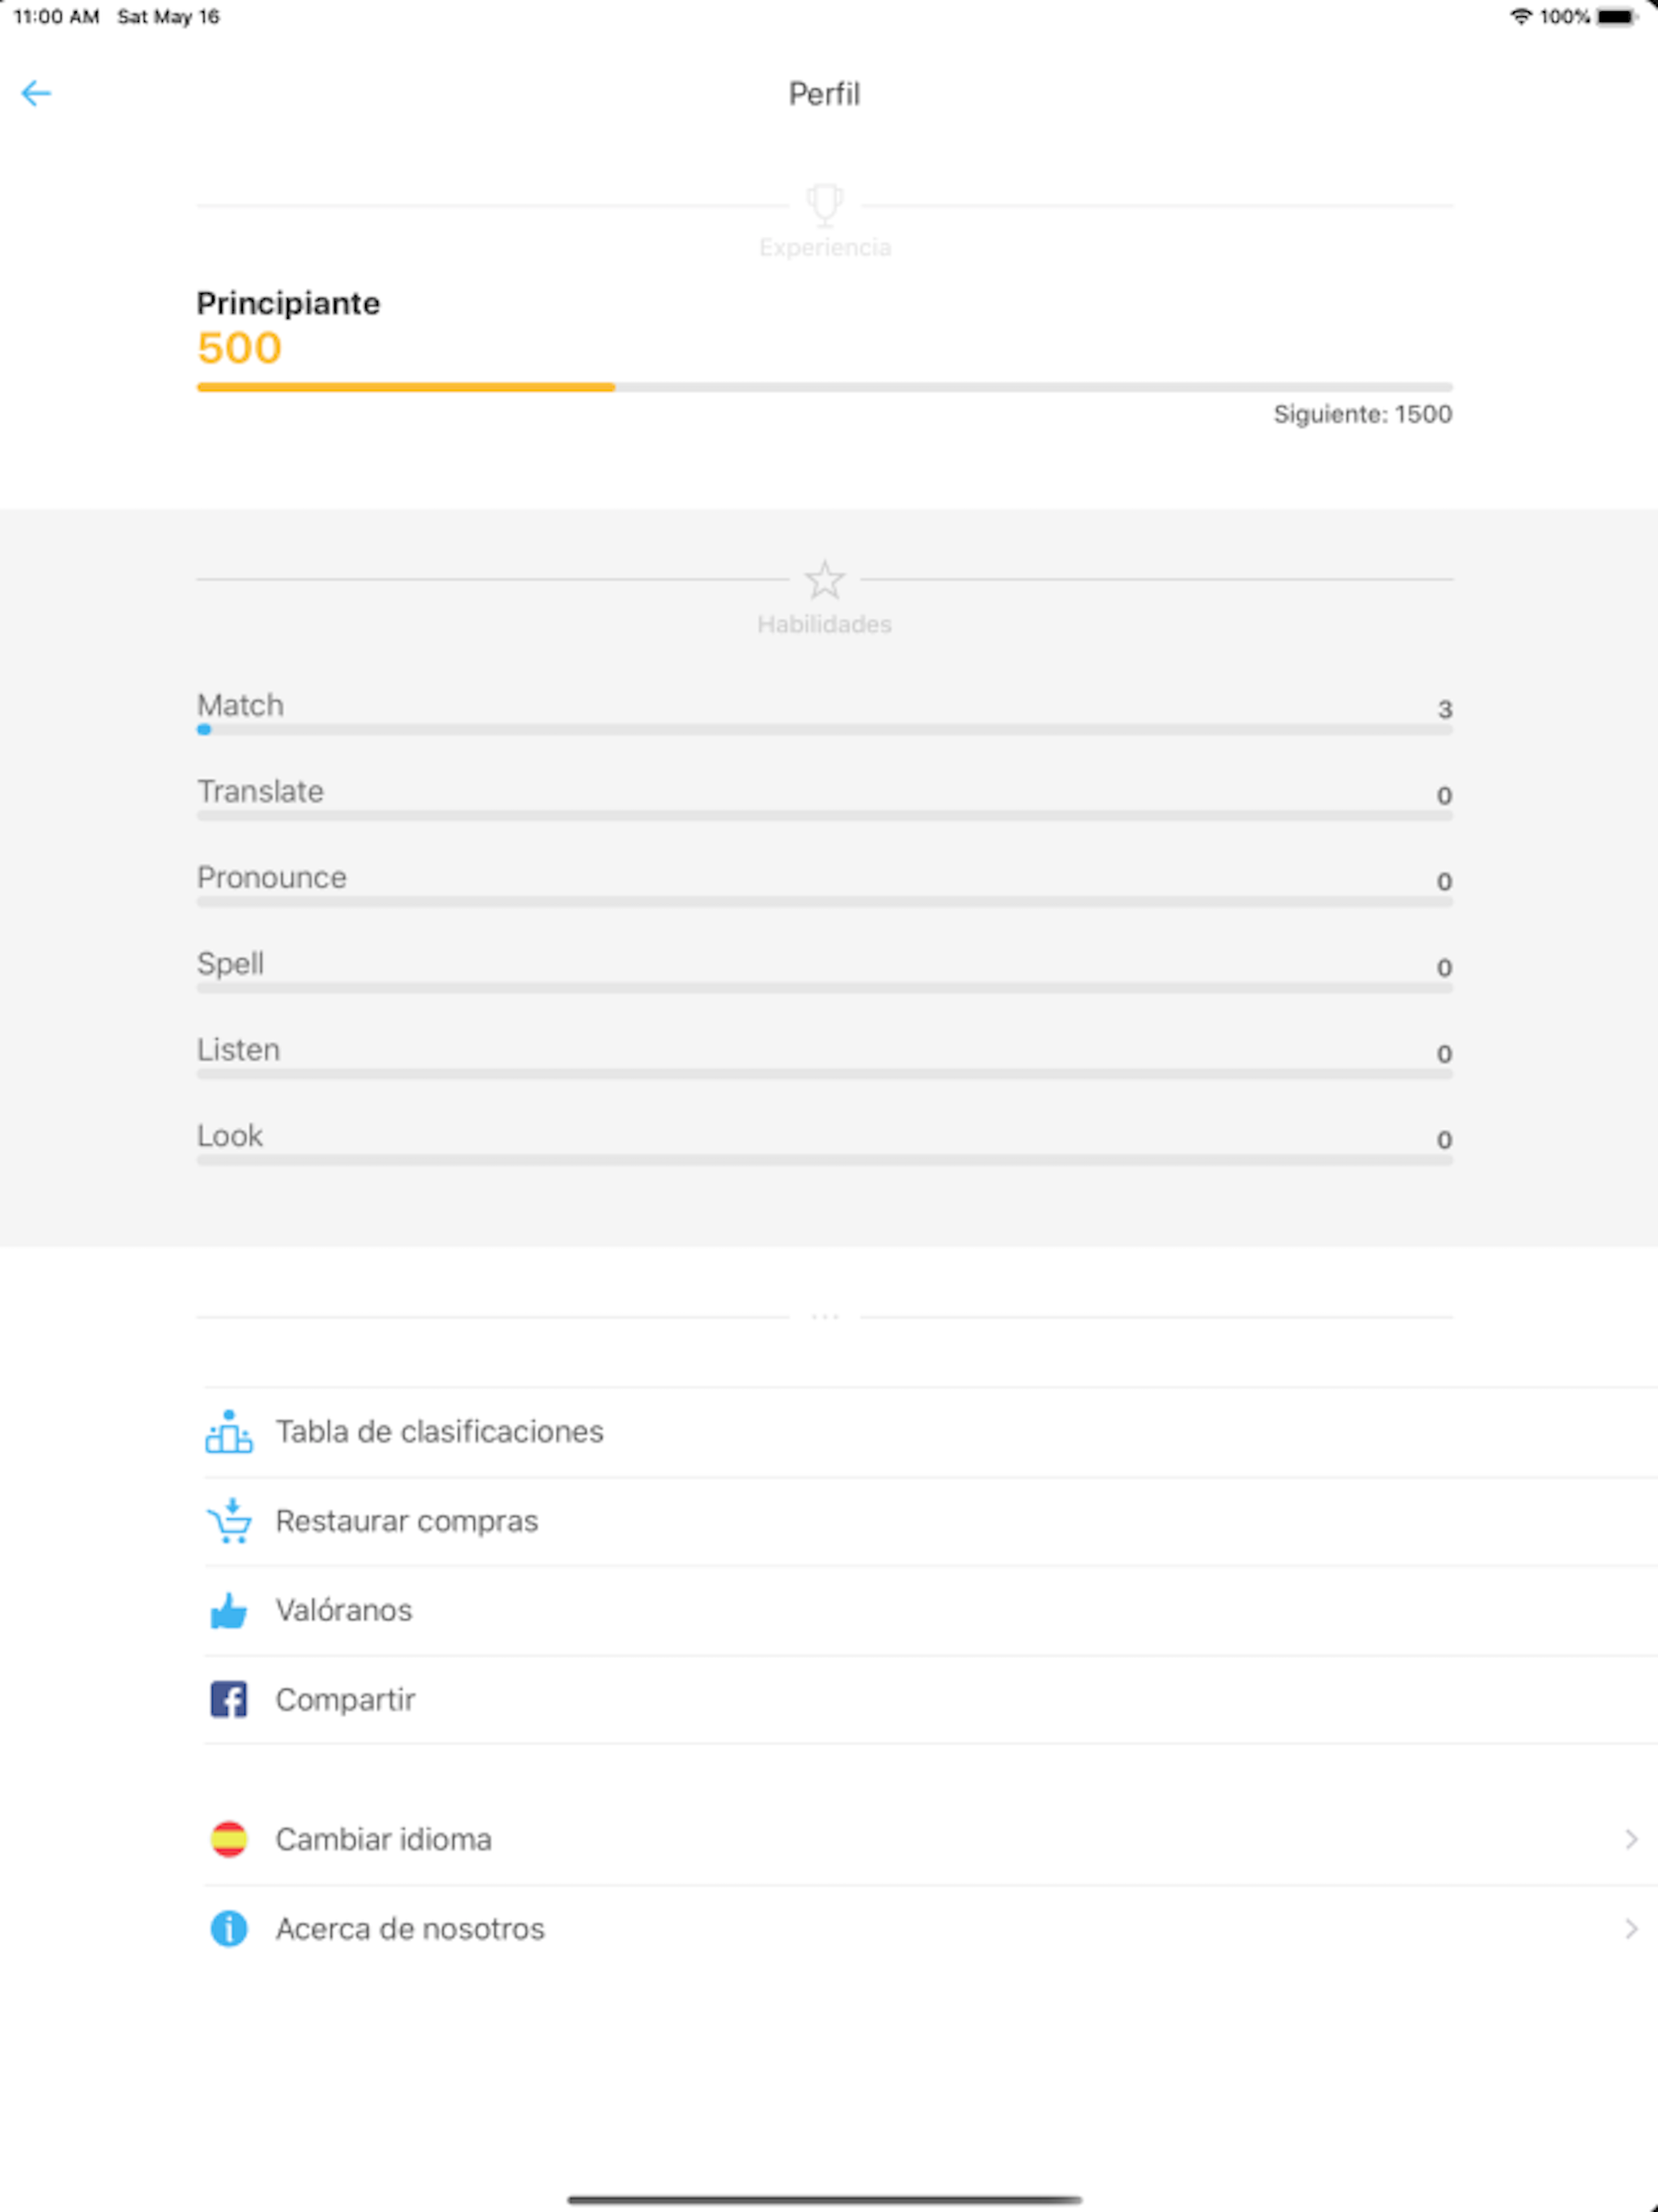Open Tabla de clasificaciones
1658x2212 pixels.
(x=930, y=1432)
